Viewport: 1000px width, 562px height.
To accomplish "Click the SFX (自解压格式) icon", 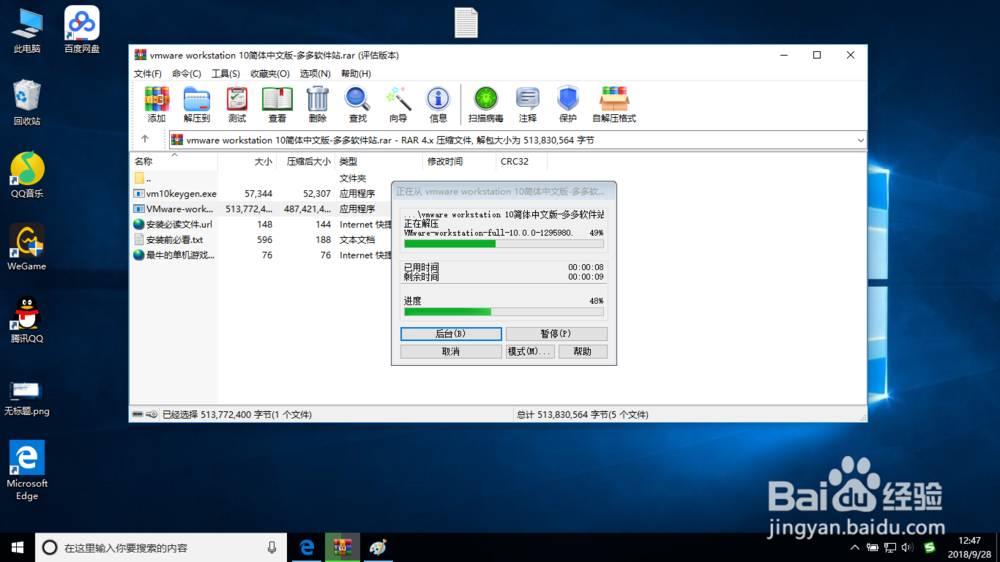I will click(x=614, y=105).
